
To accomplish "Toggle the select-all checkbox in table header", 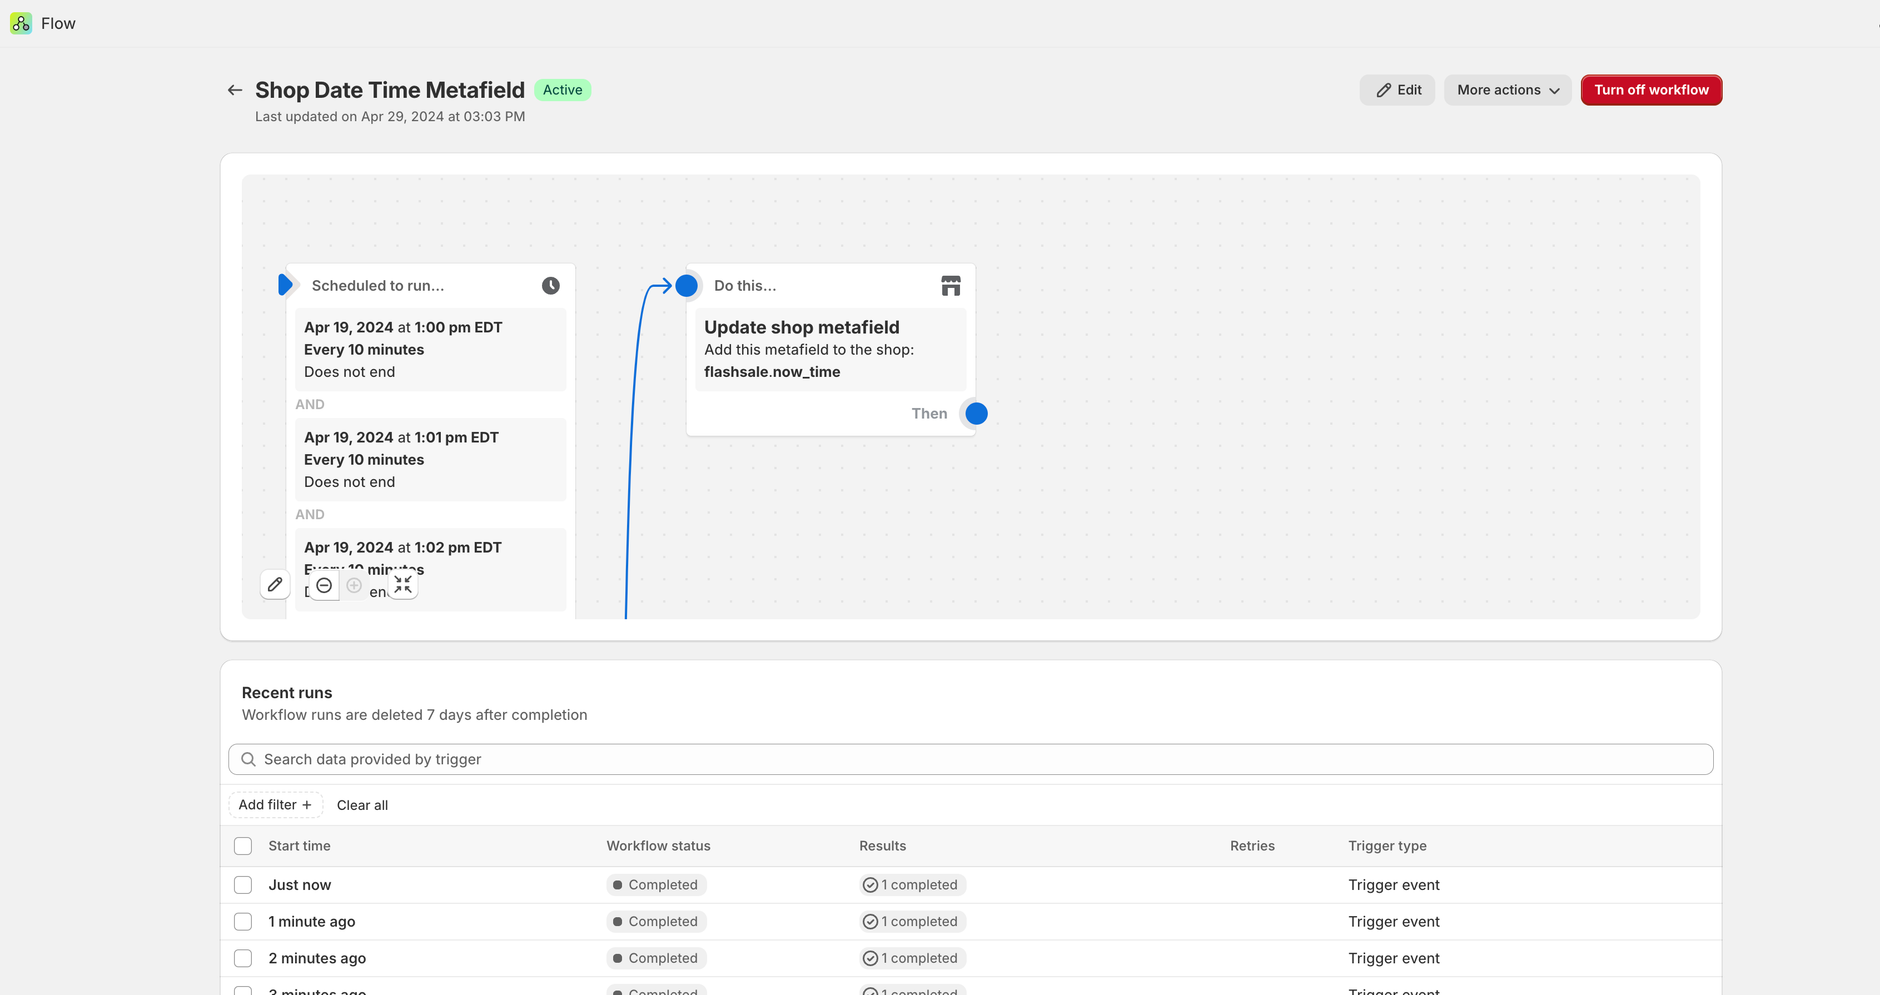I will (x=243, y=846).
